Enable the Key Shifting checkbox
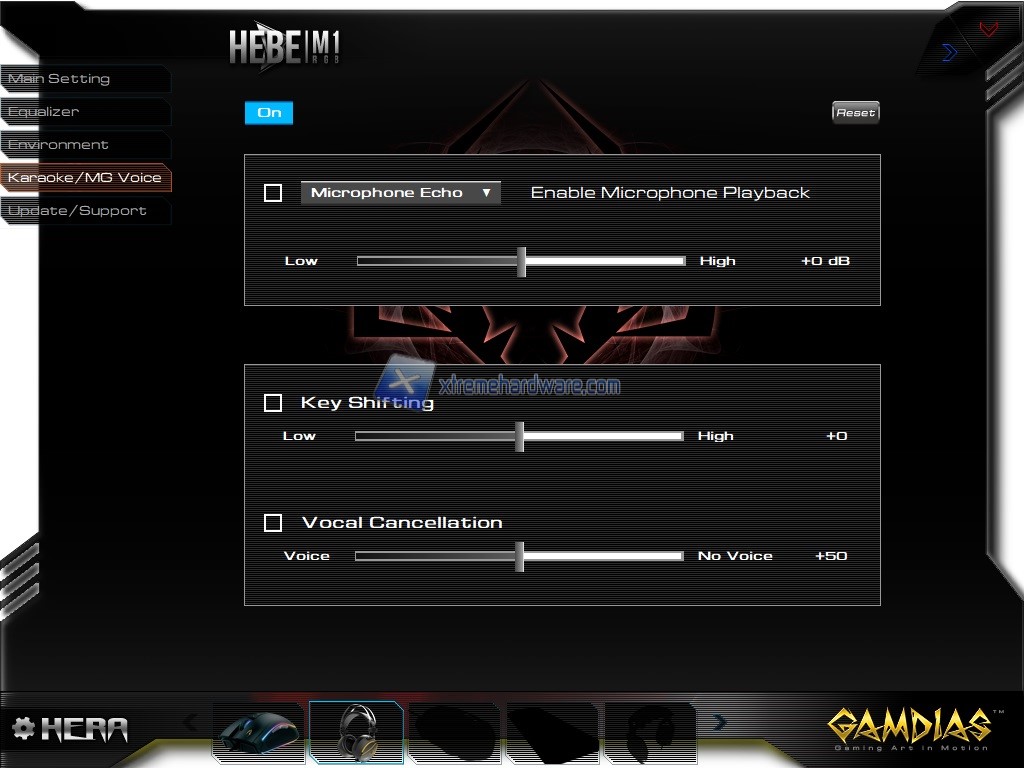 [273, 403]
